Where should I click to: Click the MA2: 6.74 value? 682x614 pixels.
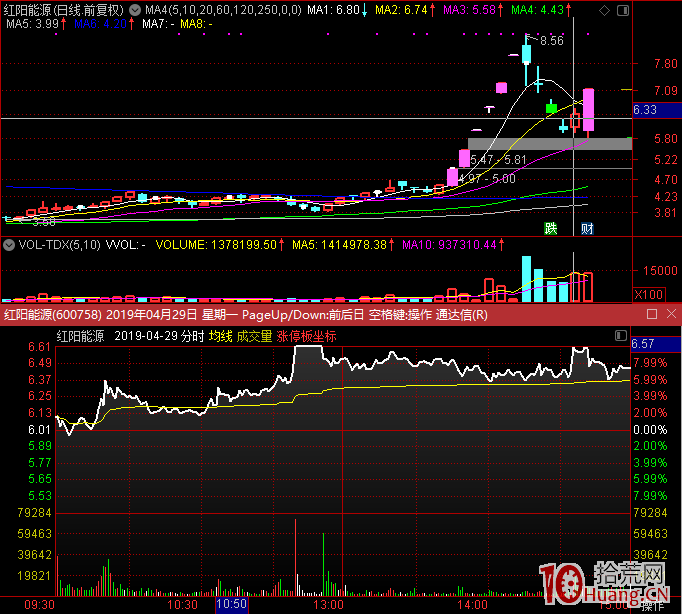pos(401,10)
